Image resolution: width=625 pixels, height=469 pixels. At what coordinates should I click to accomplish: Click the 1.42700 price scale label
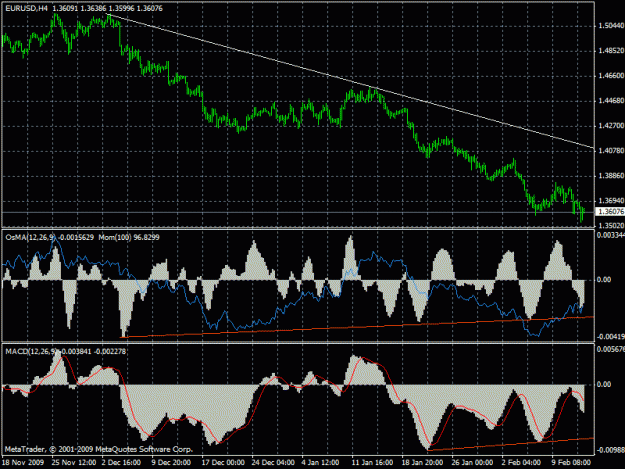point(611,126)
